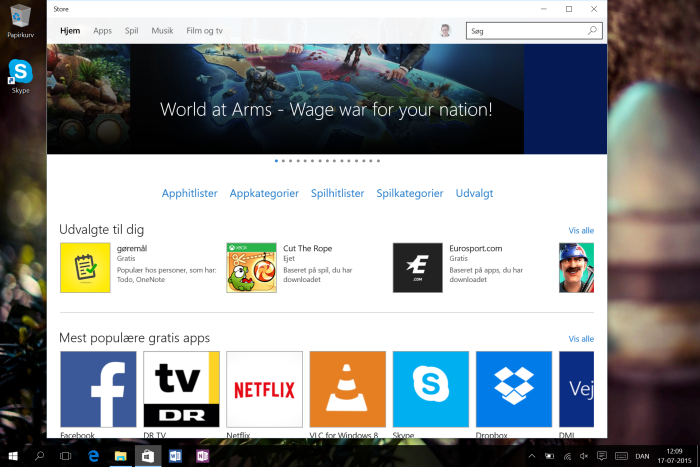Click the battery status tray icon
Image resolution: width=700 pixels, height=467 pixels.
pyautogui.click(x=549, y=456)
